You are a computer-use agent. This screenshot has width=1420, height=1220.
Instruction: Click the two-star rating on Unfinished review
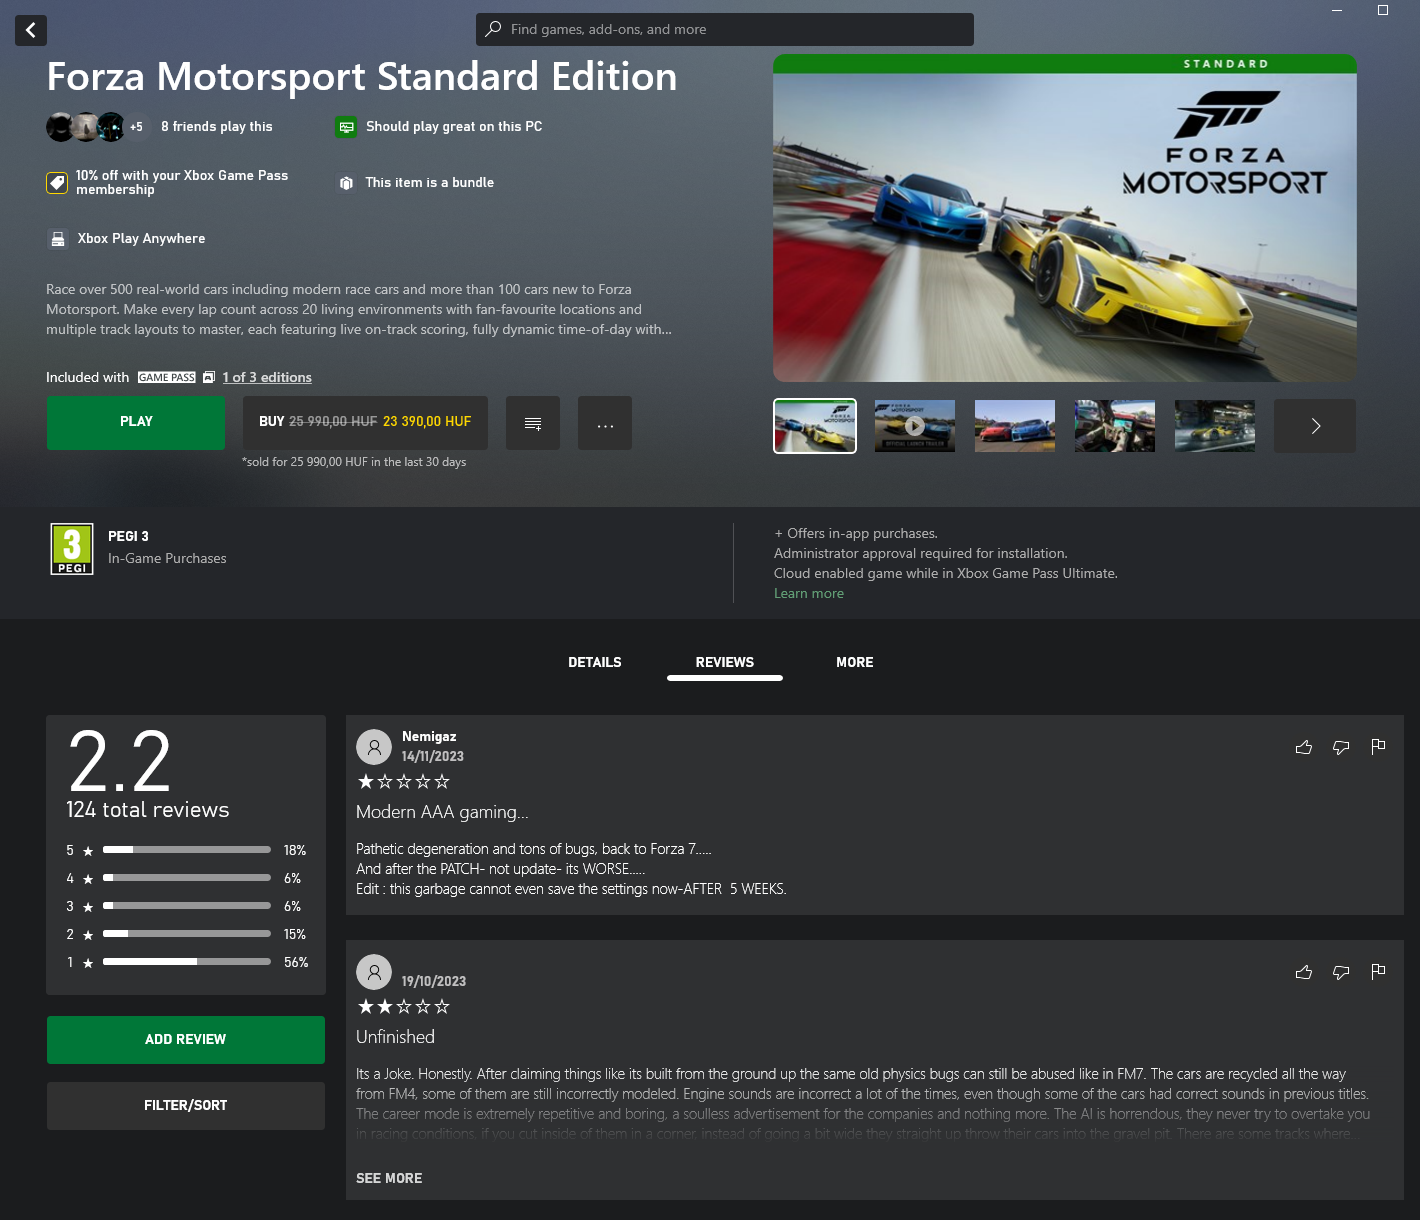404,1007
